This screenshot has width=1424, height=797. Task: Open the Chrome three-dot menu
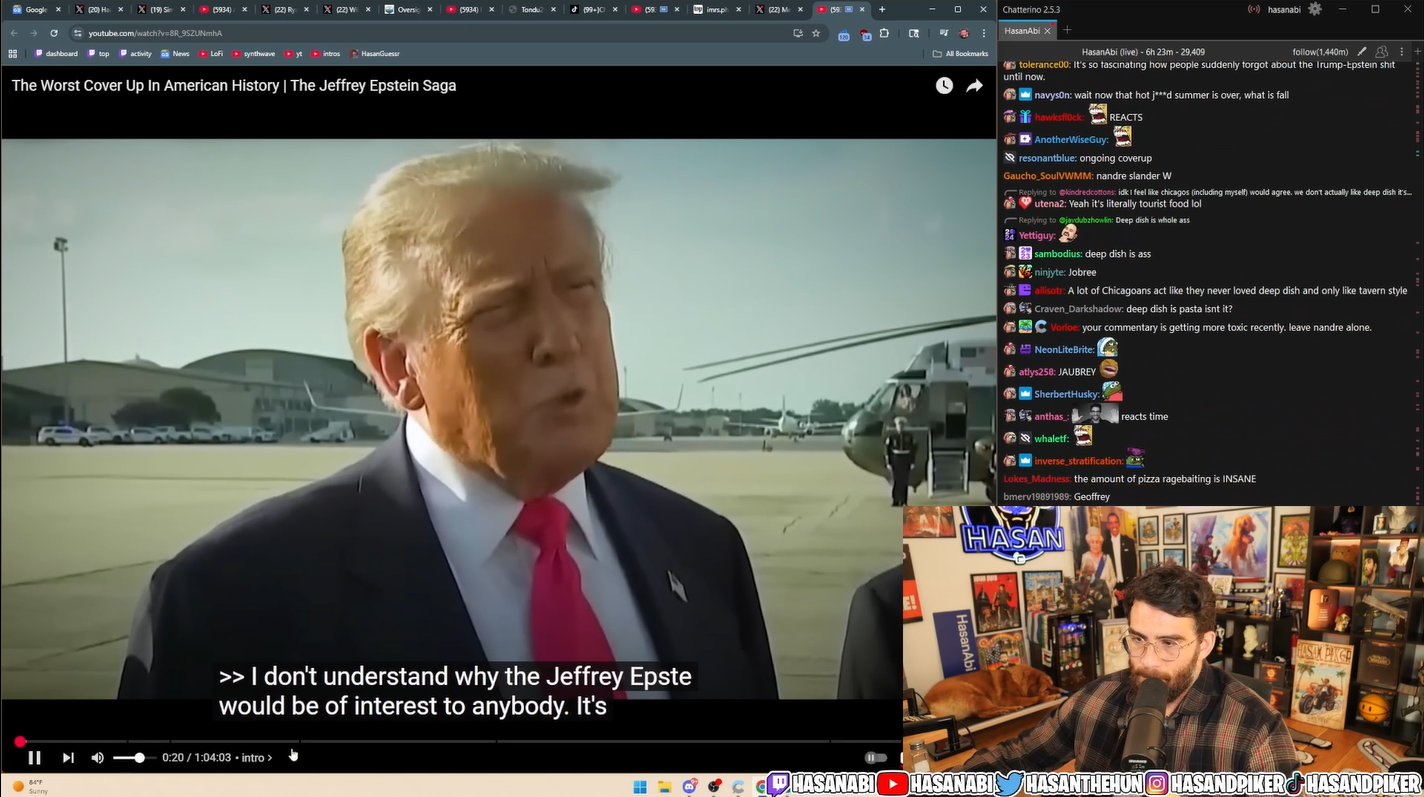984,33
